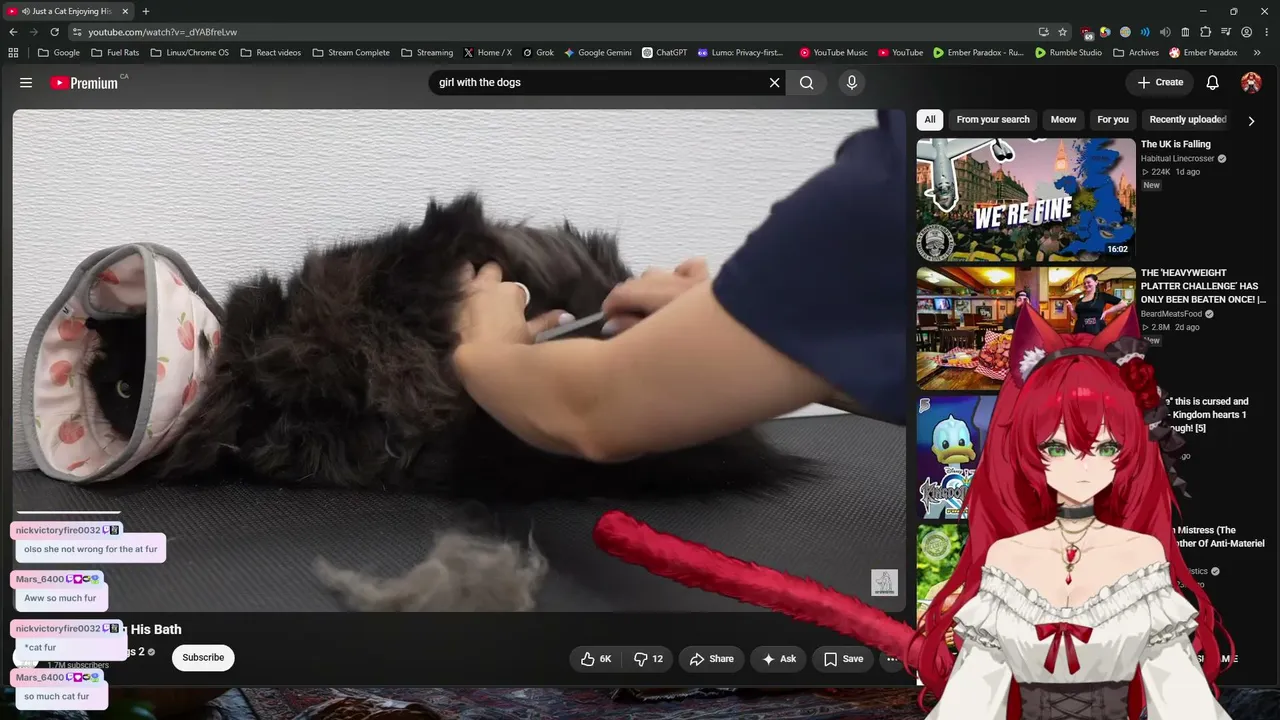Open 'The UK is Falling' title link
The image size is (1280, 720).
(x=1176, y=145)
